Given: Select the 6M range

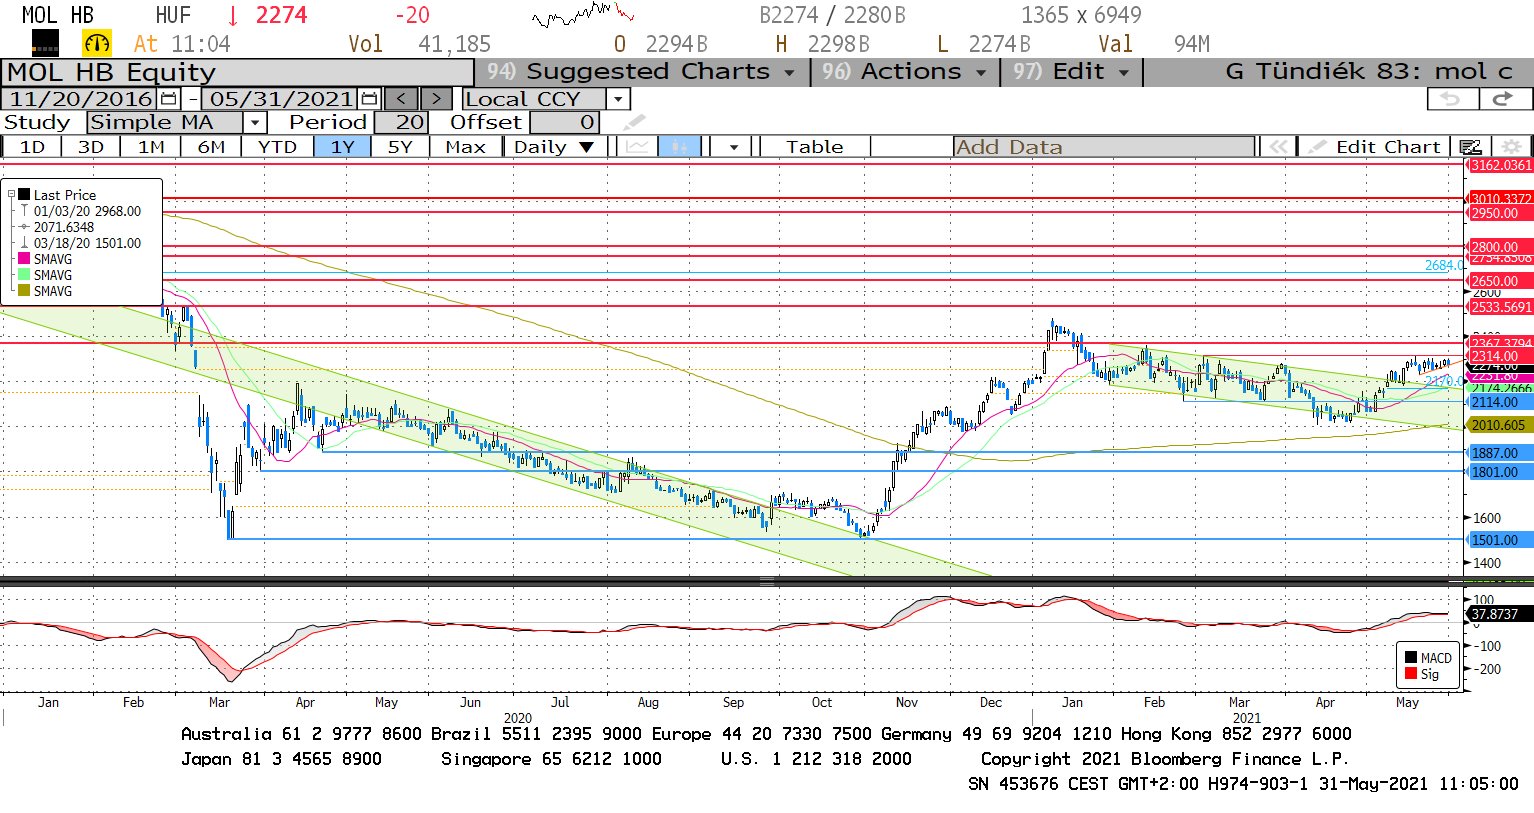Looking at the screenshot, I should 211,147.
